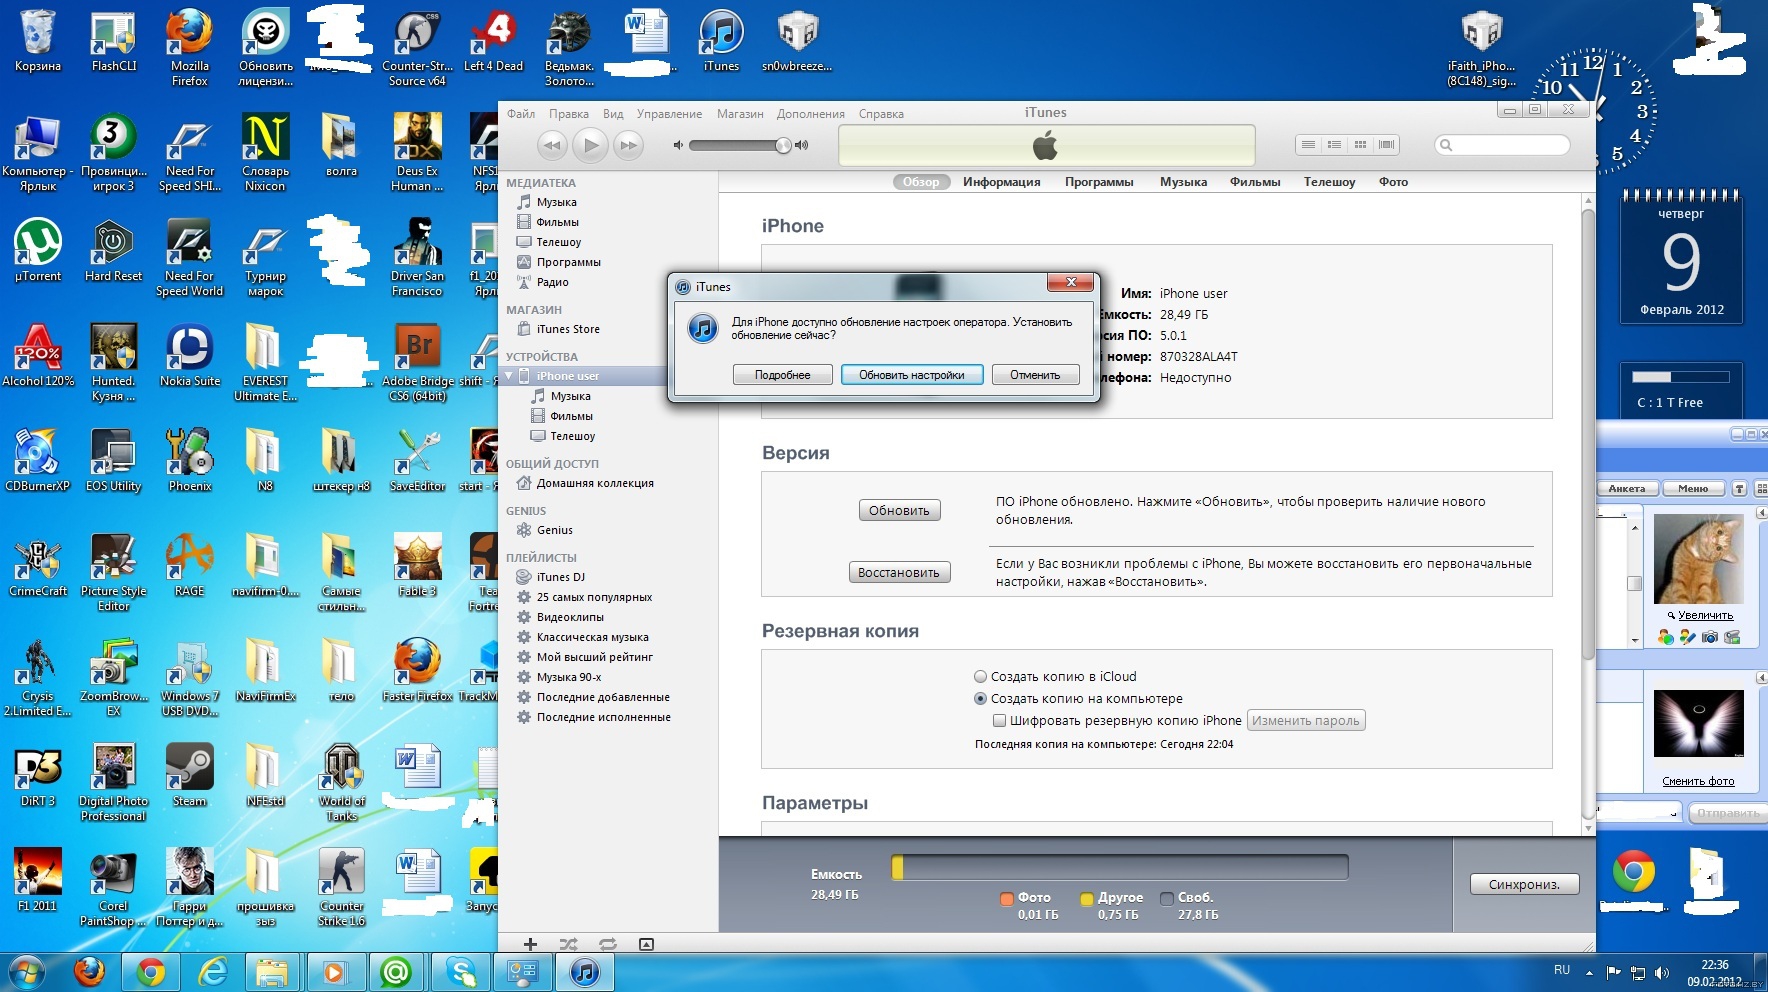Open the Nokia Suite desktop icon
Image resolution: width=1768 pixels, height=992 pixels.
pos(190,355)
